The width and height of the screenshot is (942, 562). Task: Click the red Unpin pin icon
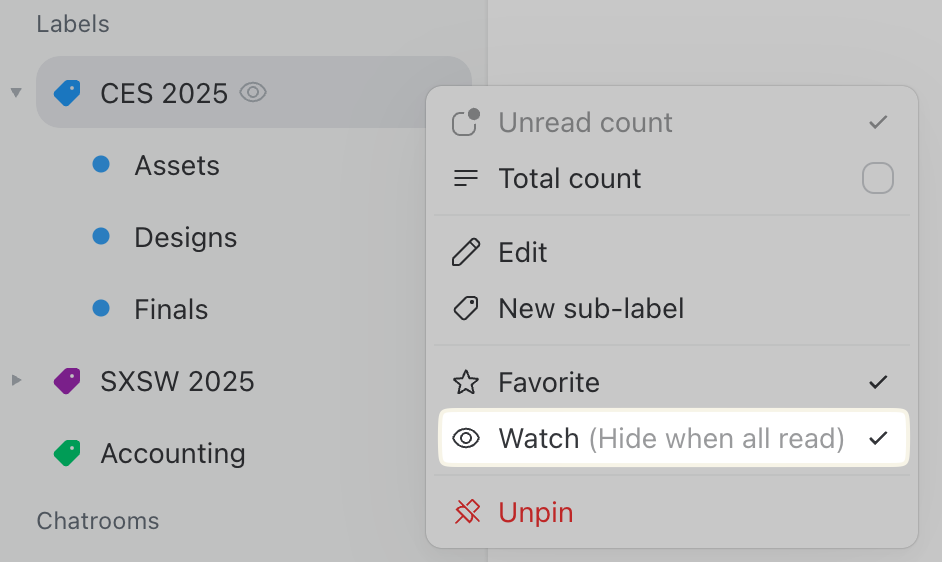tap(466, 513)
